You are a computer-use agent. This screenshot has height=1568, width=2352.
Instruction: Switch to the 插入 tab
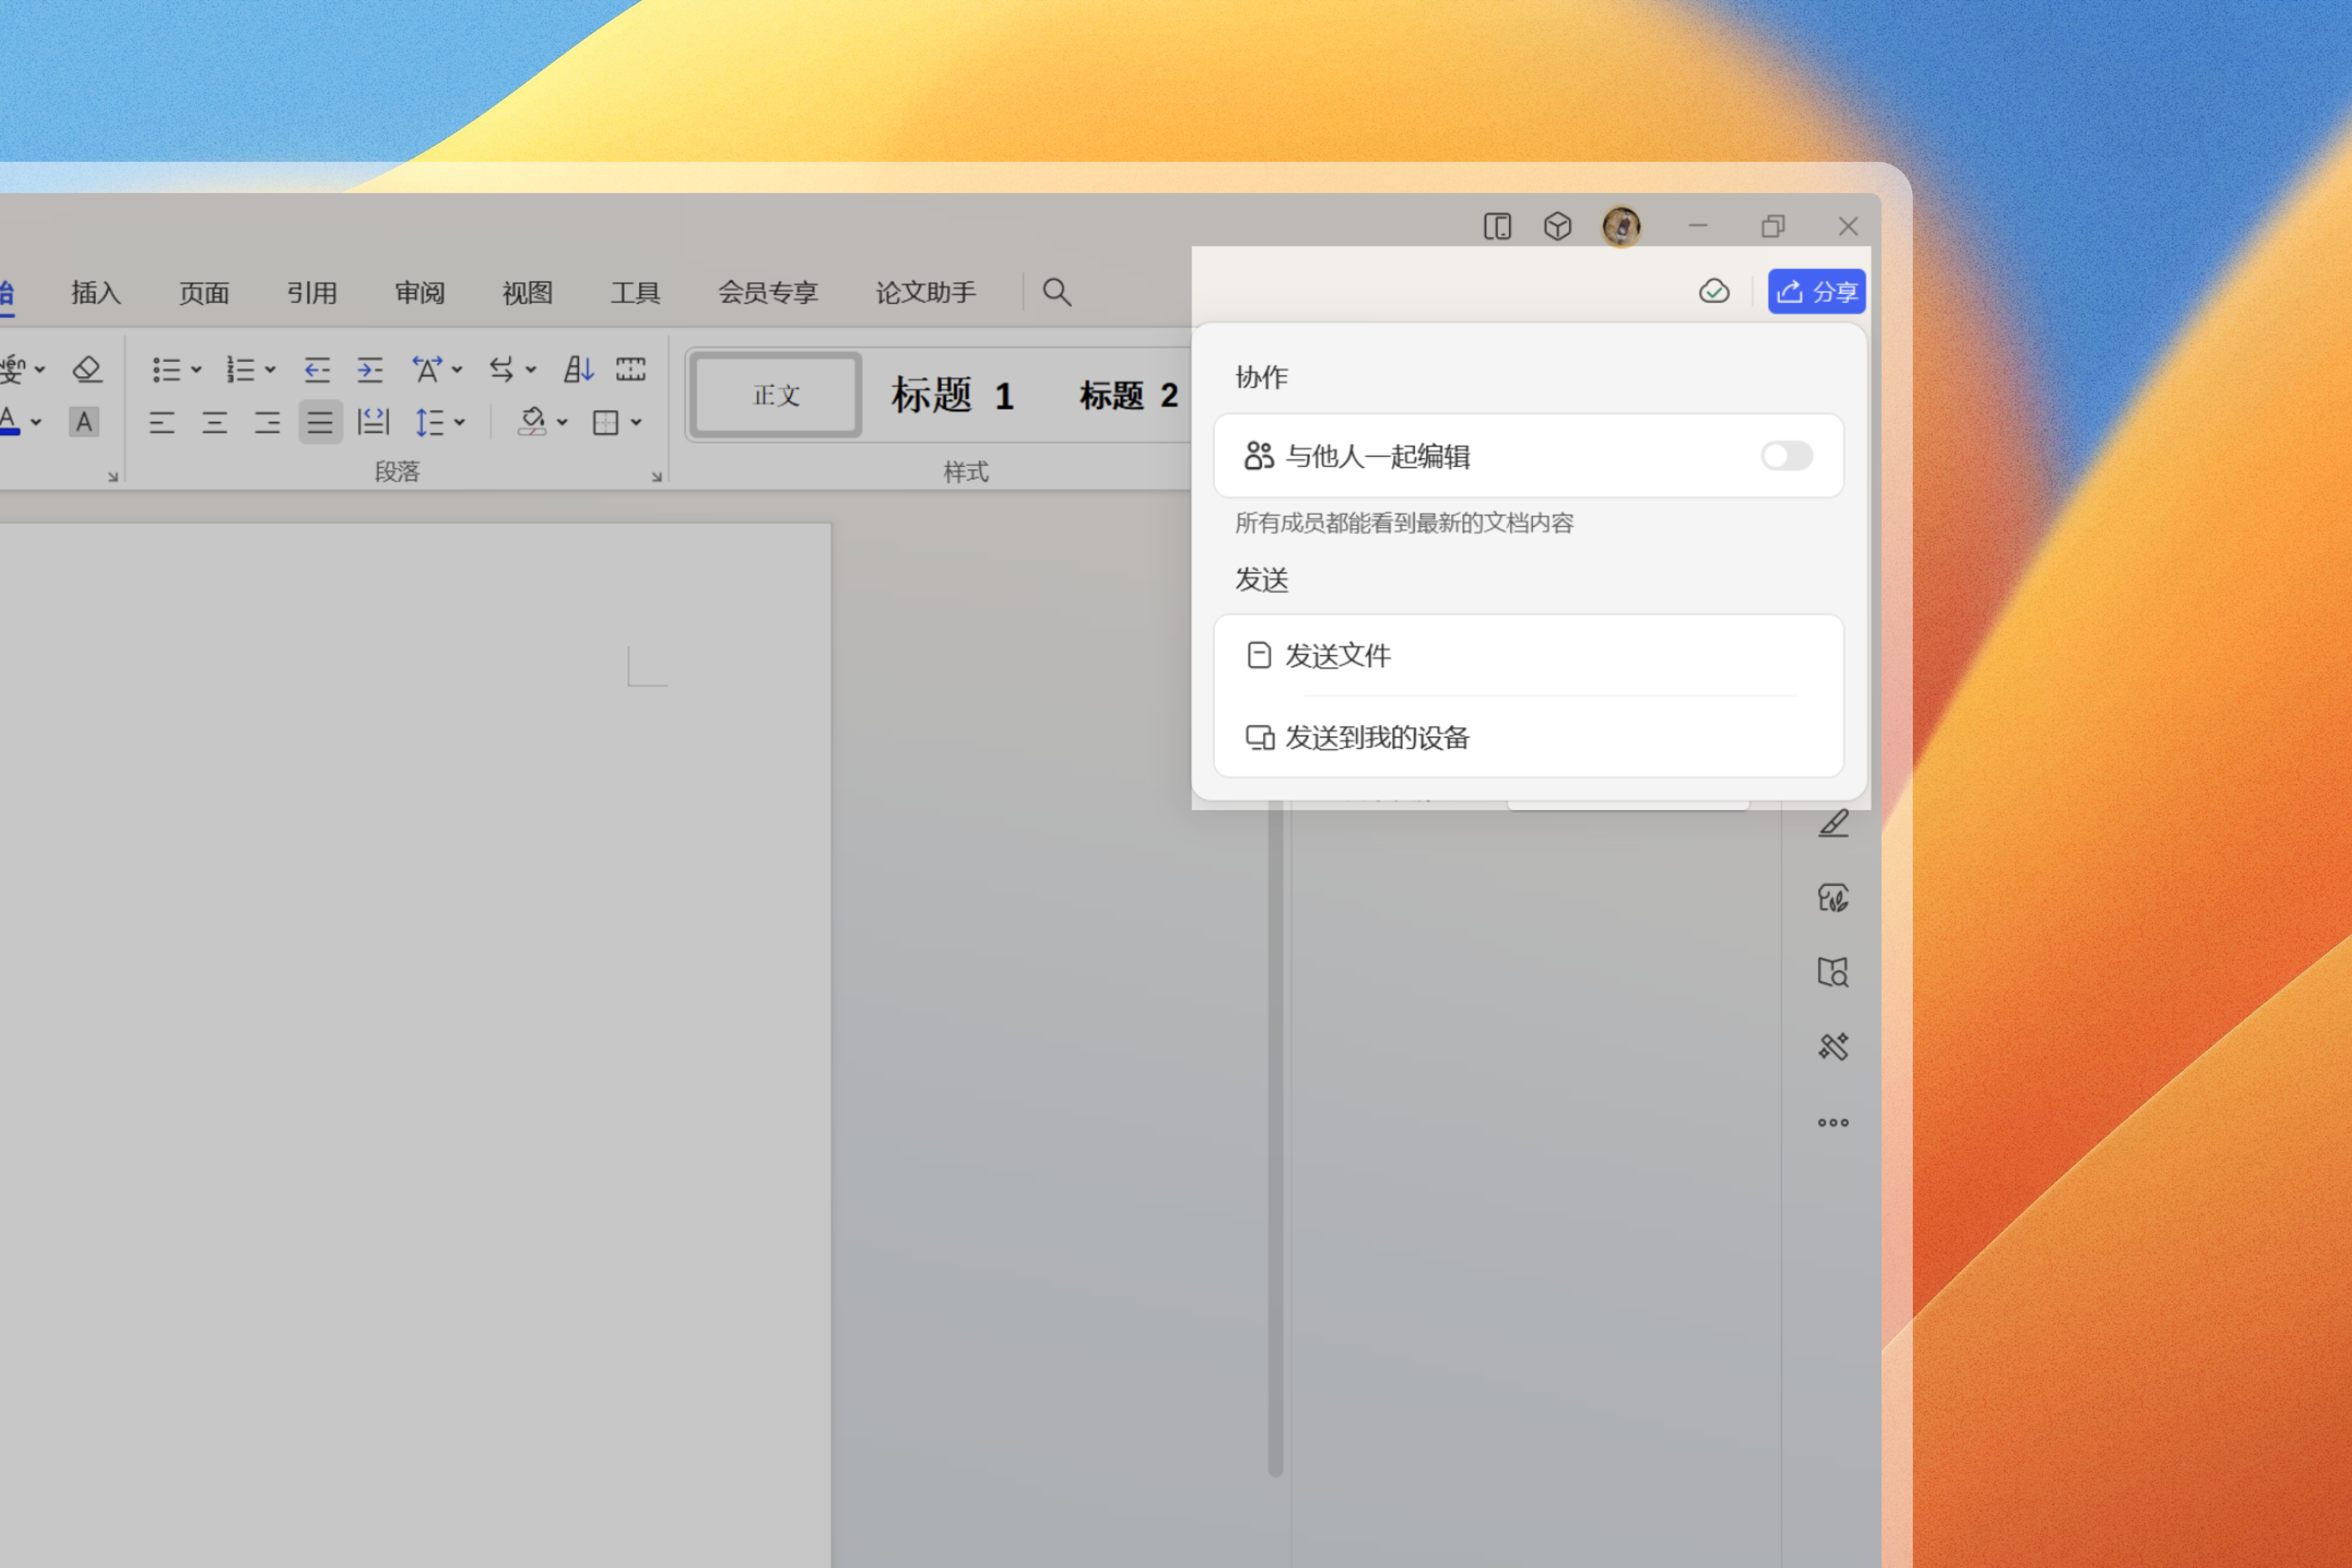96,292
